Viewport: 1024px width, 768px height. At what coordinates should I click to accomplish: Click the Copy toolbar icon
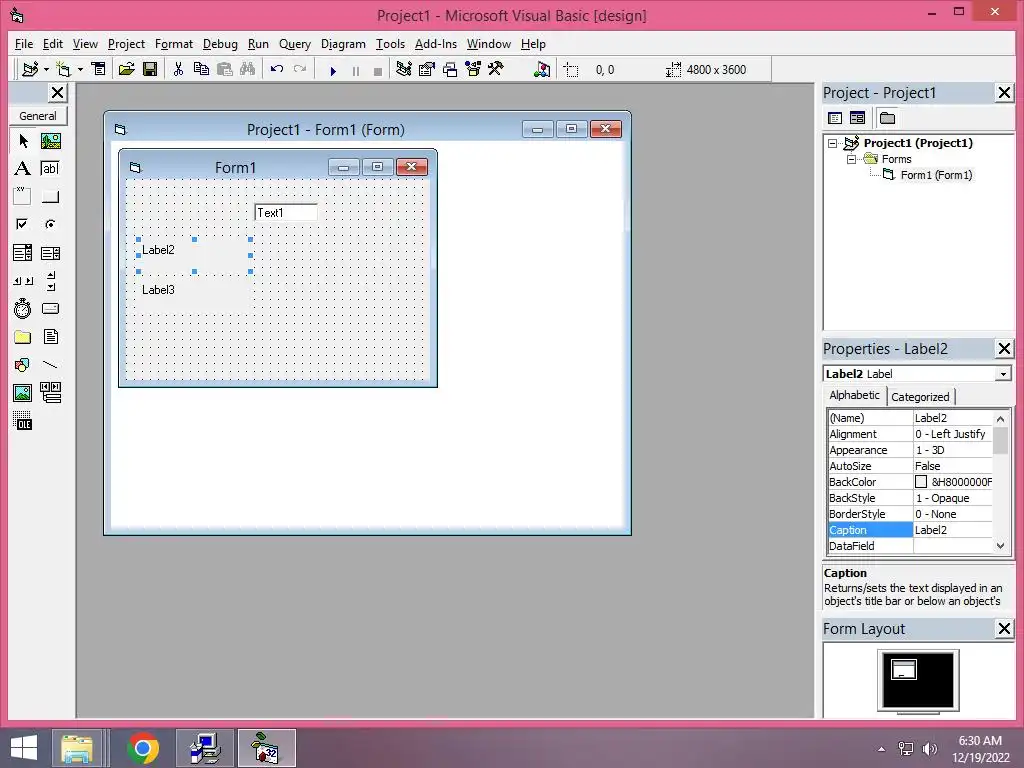click(201, 69)
